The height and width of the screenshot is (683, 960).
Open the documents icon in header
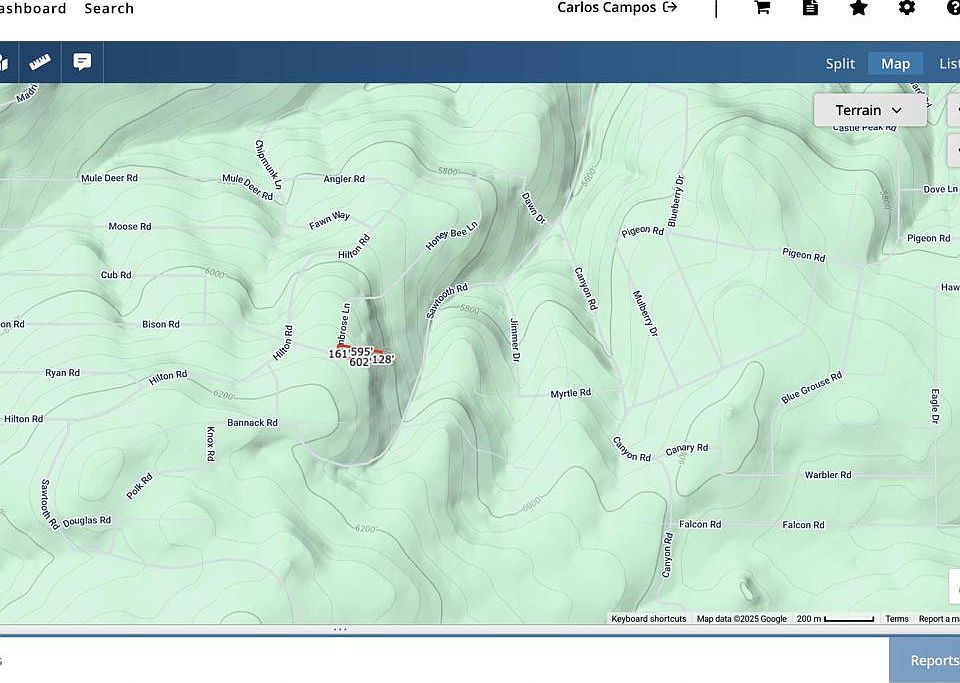pyautogui.click(x=810, y=8)
